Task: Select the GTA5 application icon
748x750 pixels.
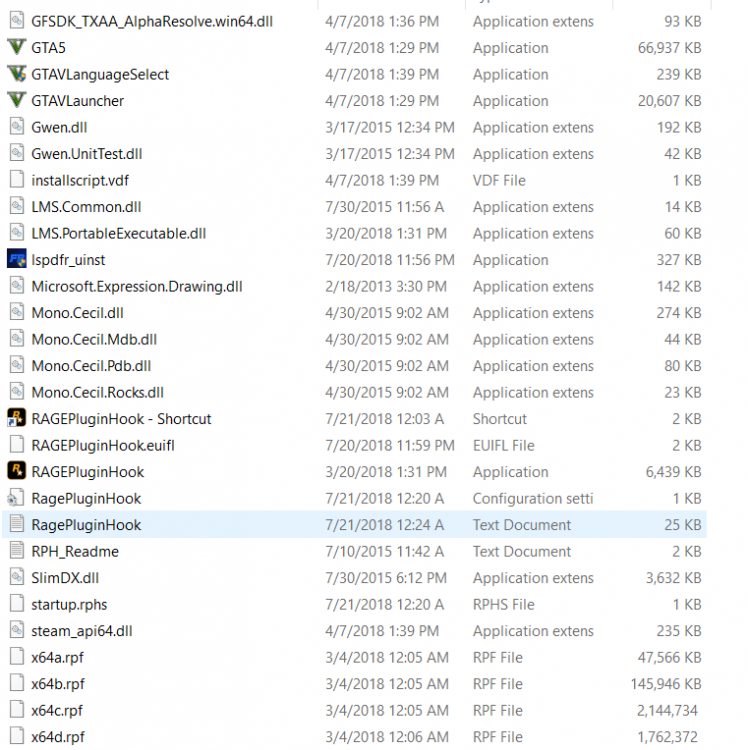Action: click(17, 47)
